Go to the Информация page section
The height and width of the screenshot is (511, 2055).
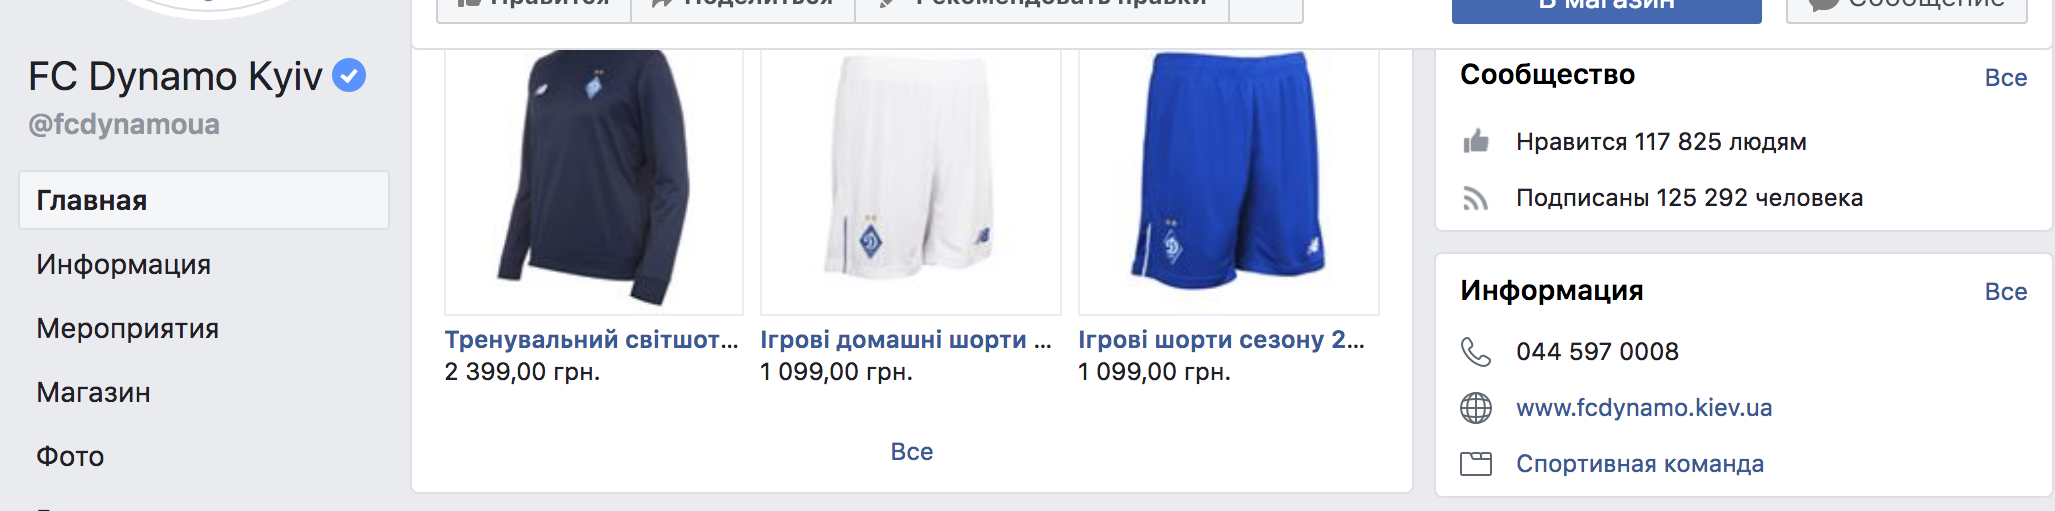point(124,264)
